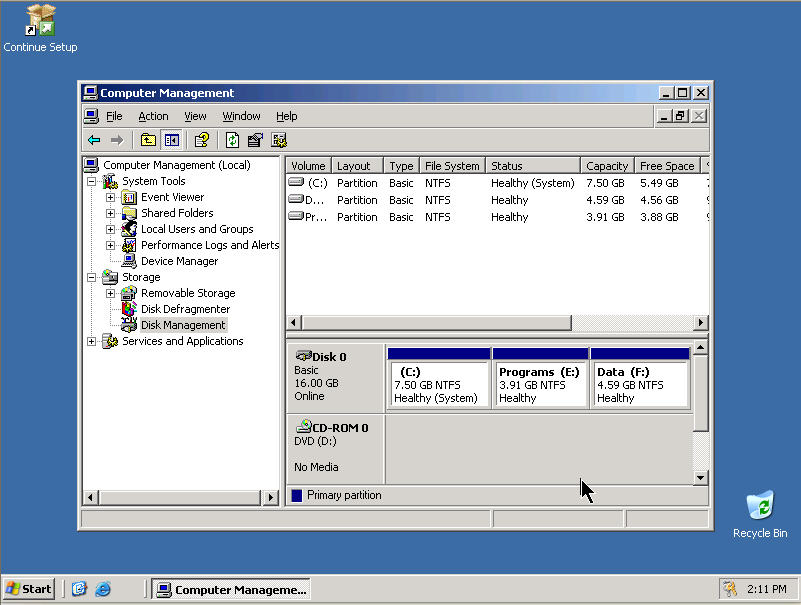This screenshot has width=801, height=605.
Task: Expand the Removable Storage node
Action: (x=110, y=293)
